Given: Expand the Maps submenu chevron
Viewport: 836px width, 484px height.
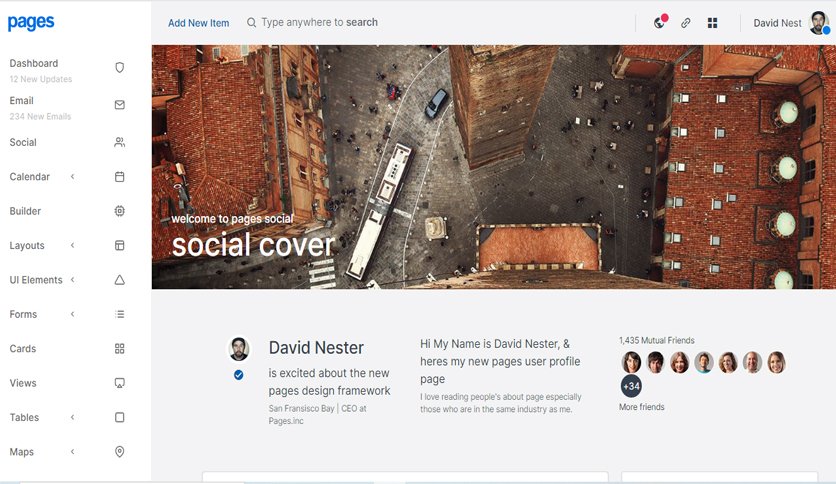Looking at the screenshot, I should point(73,451).
